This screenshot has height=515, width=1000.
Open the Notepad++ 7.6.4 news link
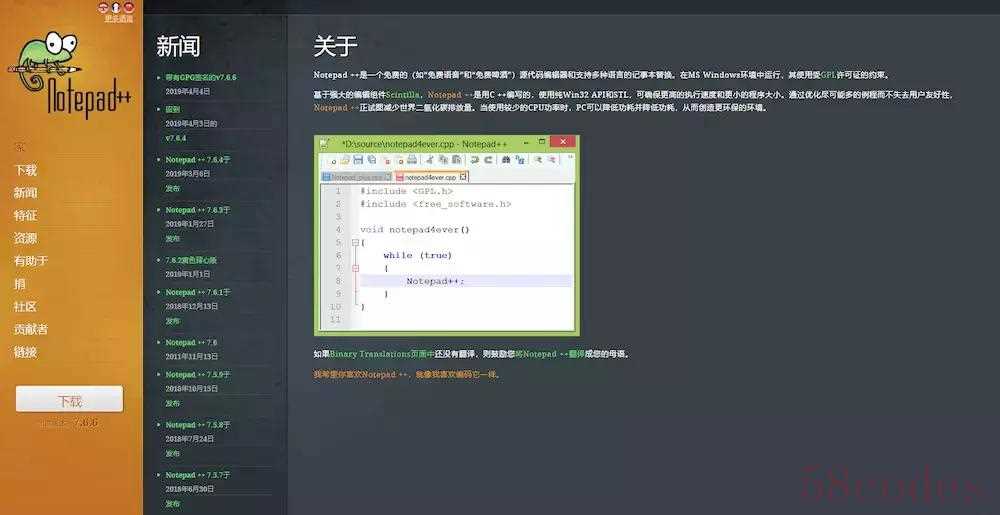click(x=198, y=159)
